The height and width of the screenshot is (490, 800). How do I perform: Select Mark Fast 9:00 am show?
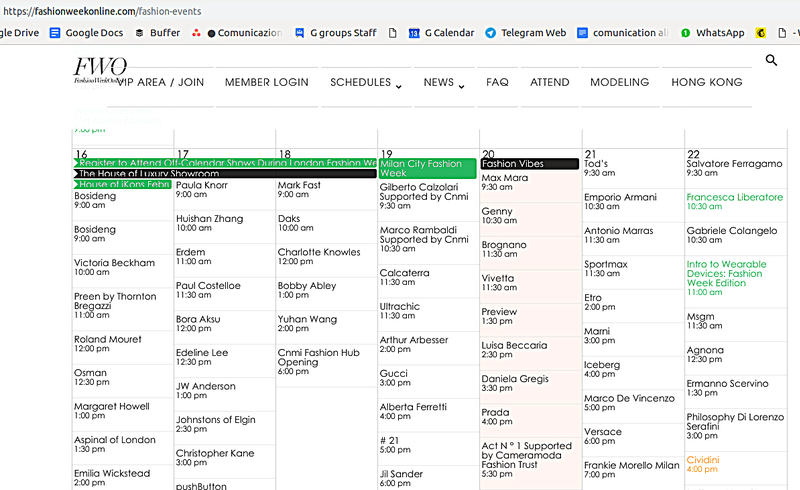point(299,189)
